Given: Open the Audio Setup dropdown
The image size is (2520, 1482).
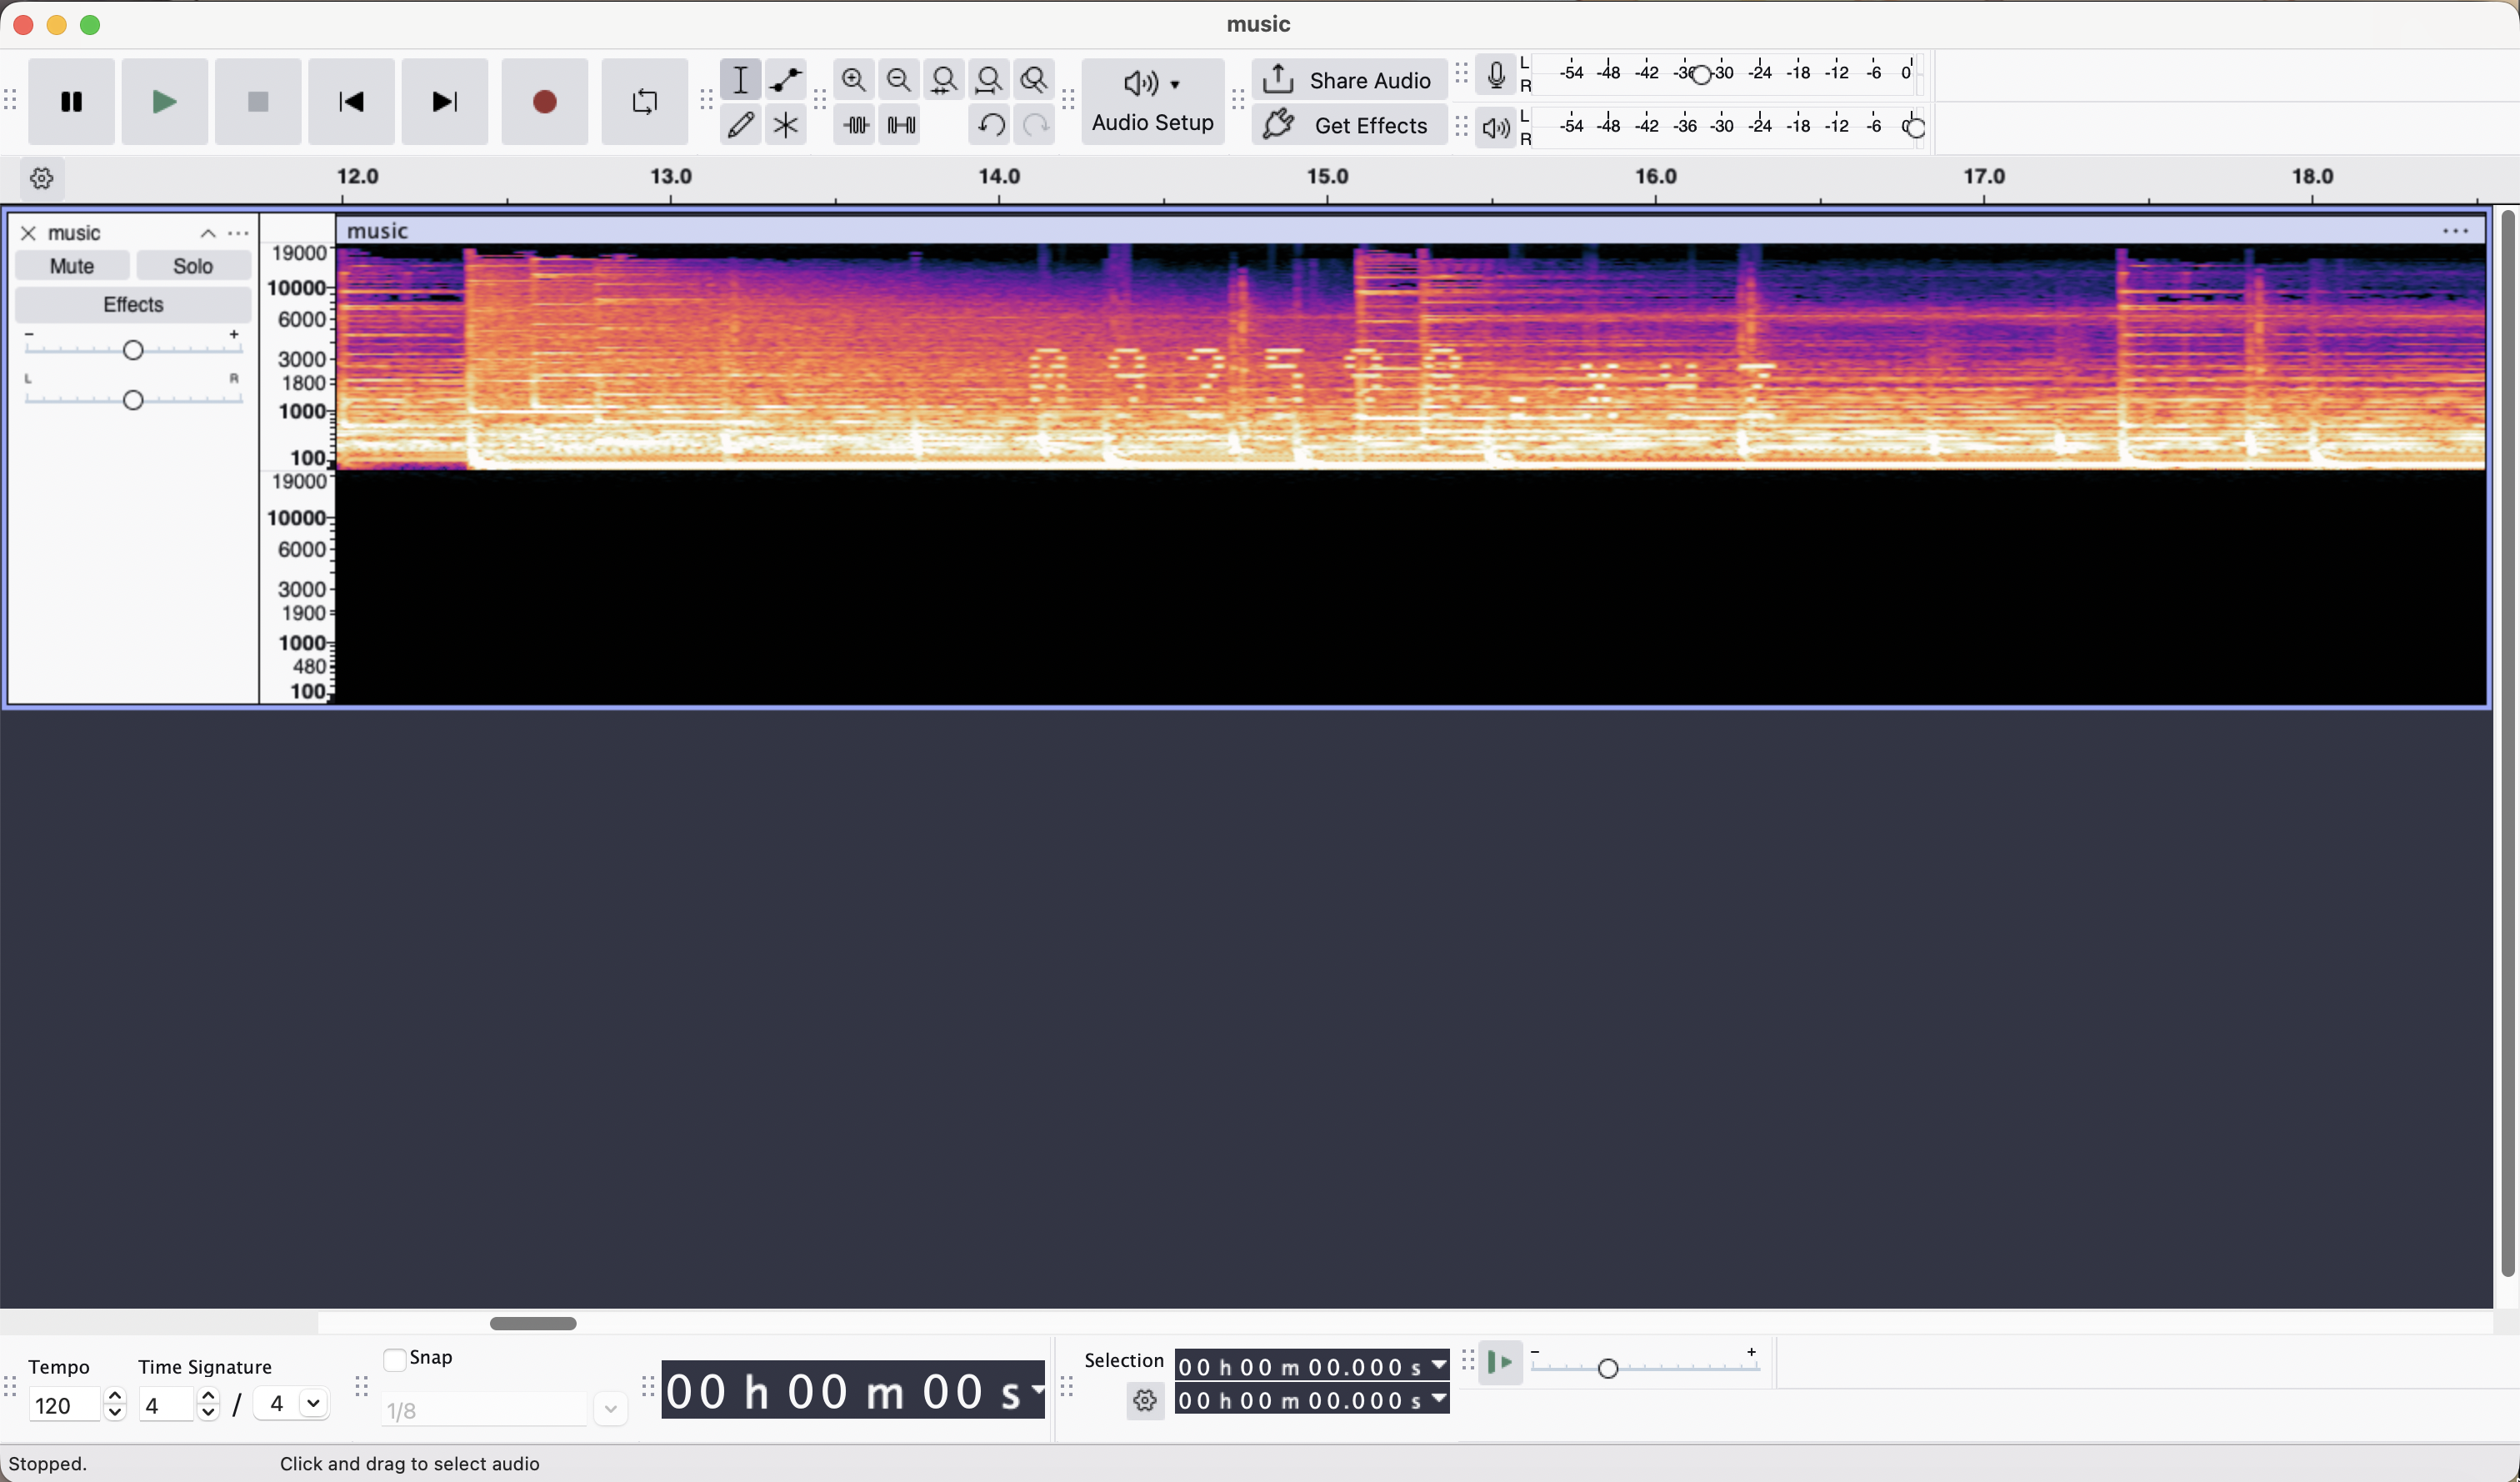Looking at the screenshot, I should click(x=1153, y=101).
